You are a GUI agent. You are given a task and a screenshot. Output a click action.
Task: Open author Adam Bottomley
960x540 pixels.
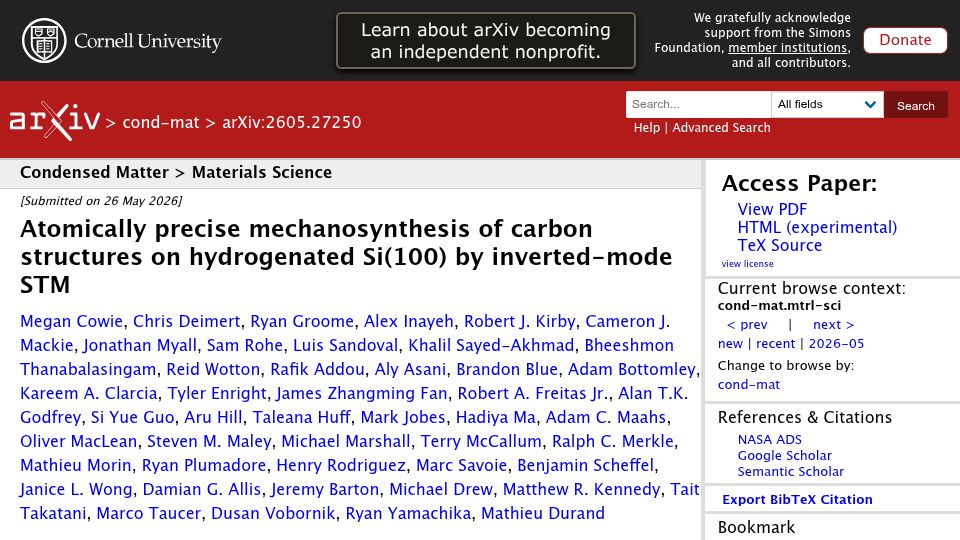pyautogui.click(x=632, y=369)
